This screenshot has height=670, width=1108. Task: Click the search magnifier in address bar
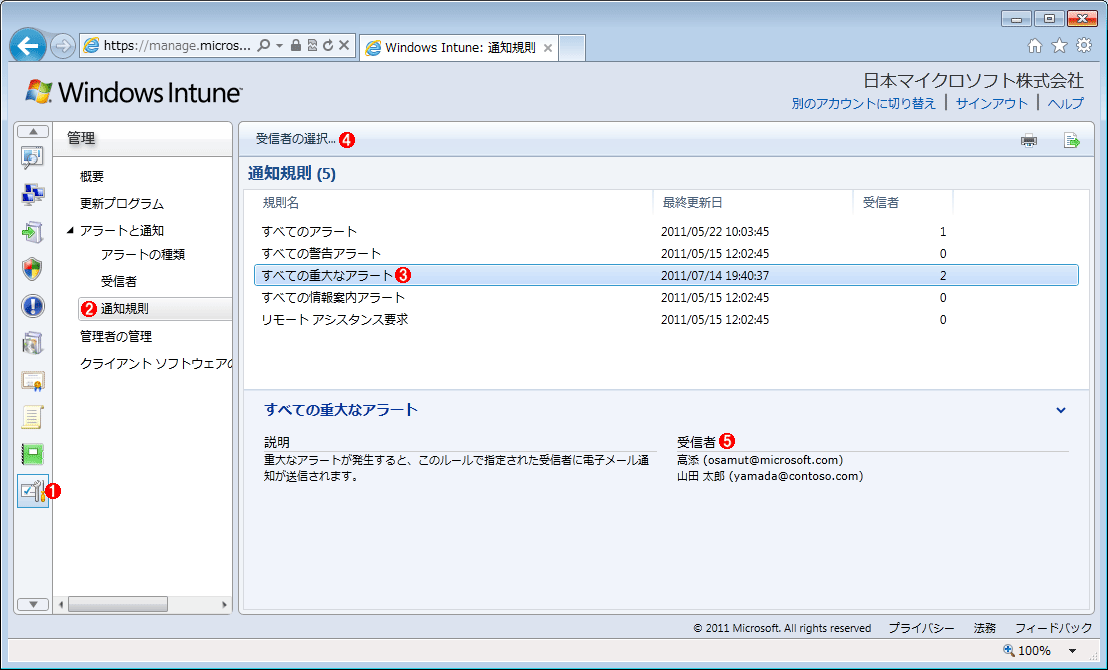tap(264, 45)
